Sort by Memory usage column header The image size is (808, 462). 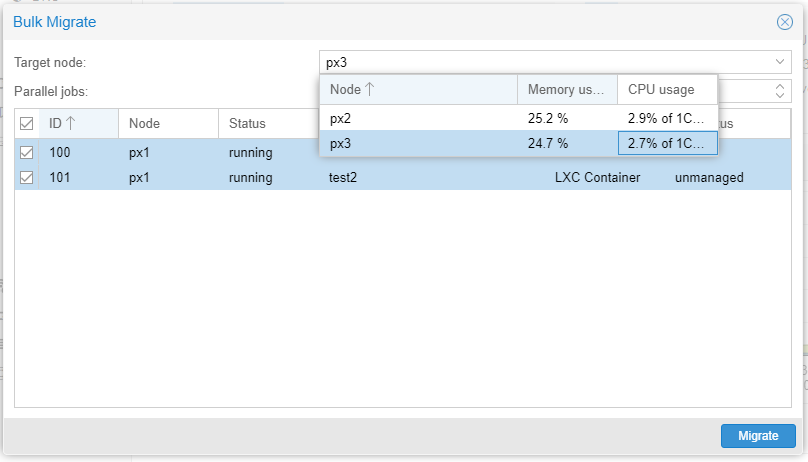click(x=566, y=90)
